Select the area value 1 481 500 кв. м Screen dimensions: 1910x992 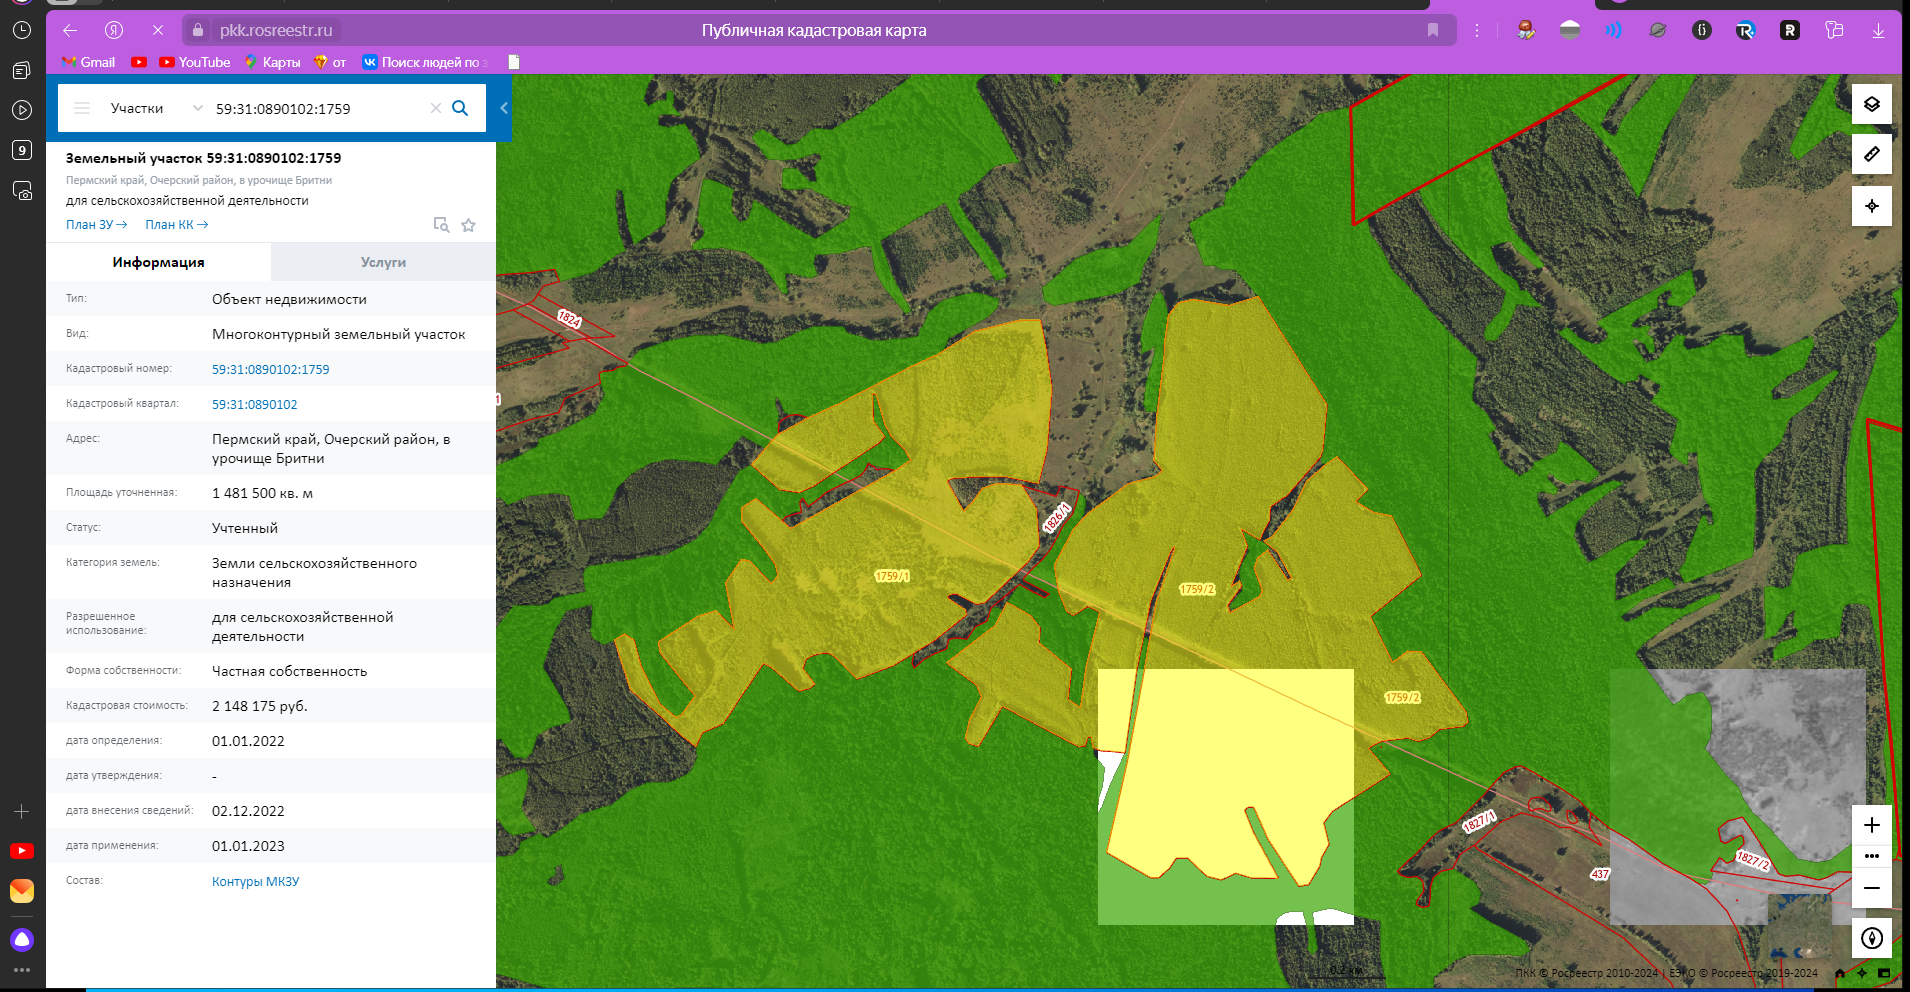pyautogui.click(x=262, y=493)
